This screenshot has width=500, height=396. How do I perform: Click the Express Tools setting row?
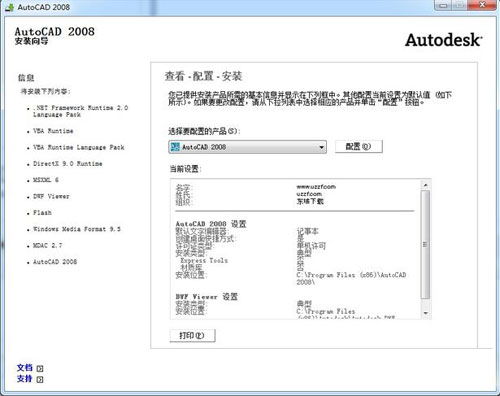click(204, 260)
